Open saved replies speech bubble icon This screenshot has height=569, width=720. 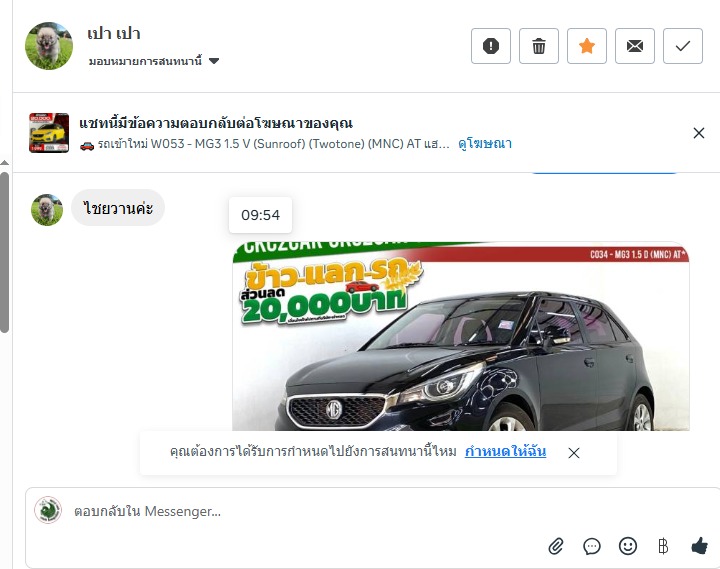pos(592,546)
